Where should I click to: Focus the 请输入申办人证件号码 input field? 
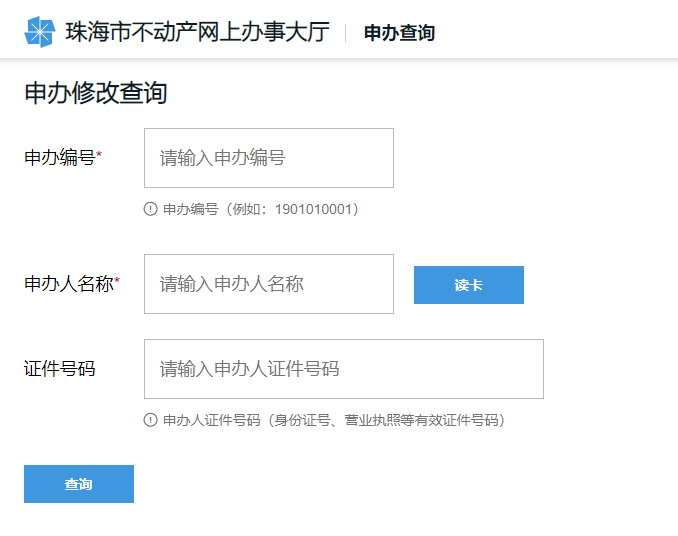[343, 369]
